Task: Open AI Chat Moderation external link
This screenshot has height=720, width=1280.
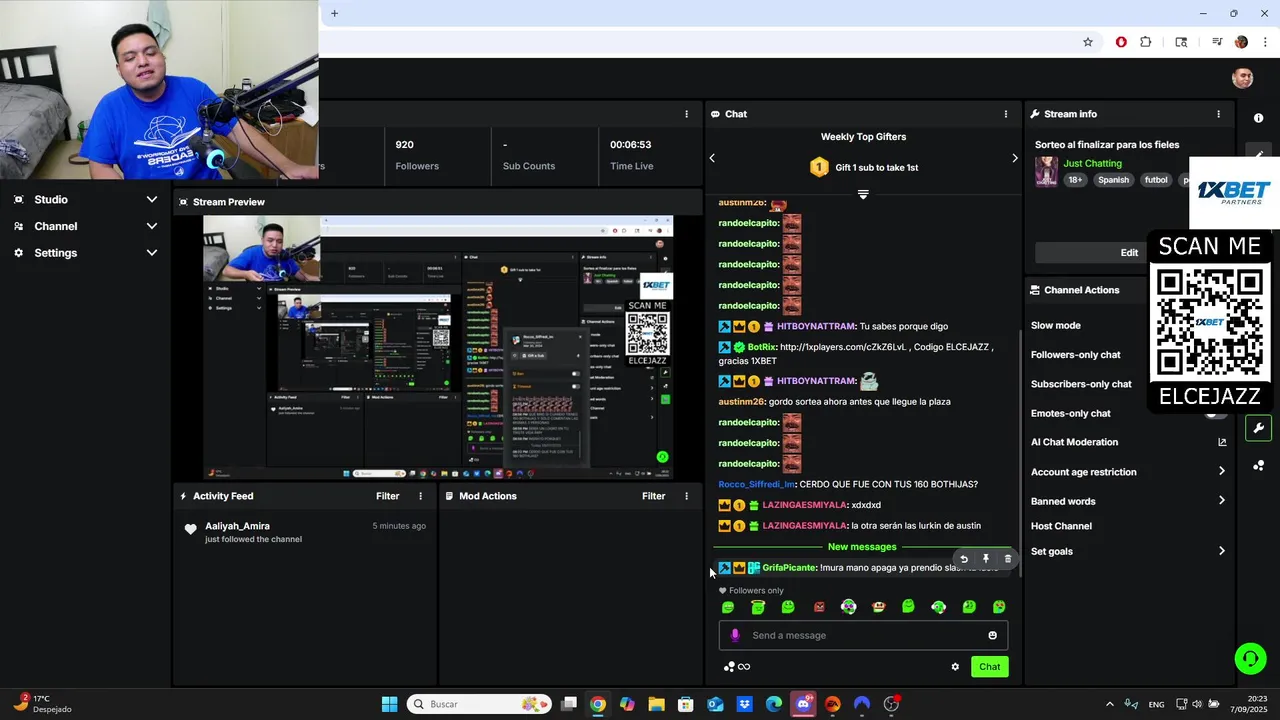Action: pos(1222,442)
